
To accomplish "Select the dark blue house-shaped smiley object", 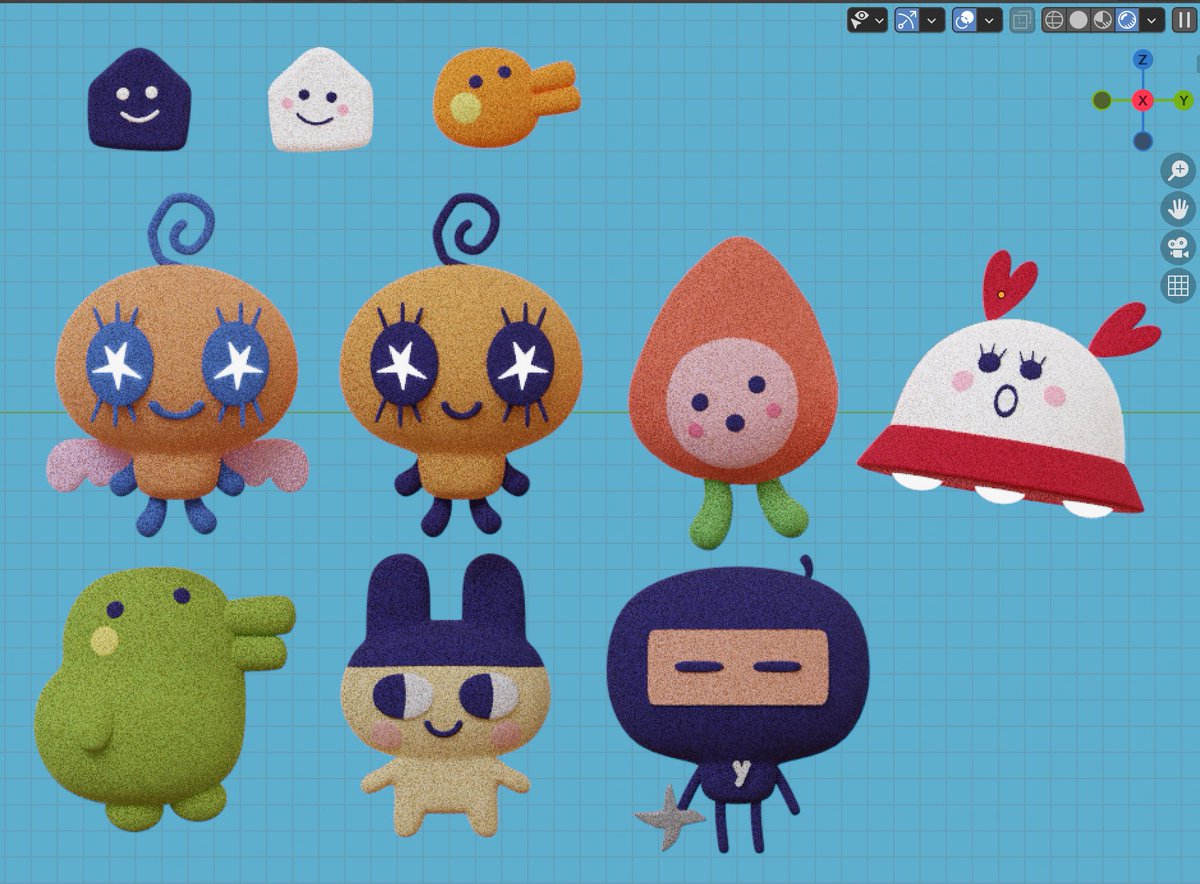I will tap(139, 102).
